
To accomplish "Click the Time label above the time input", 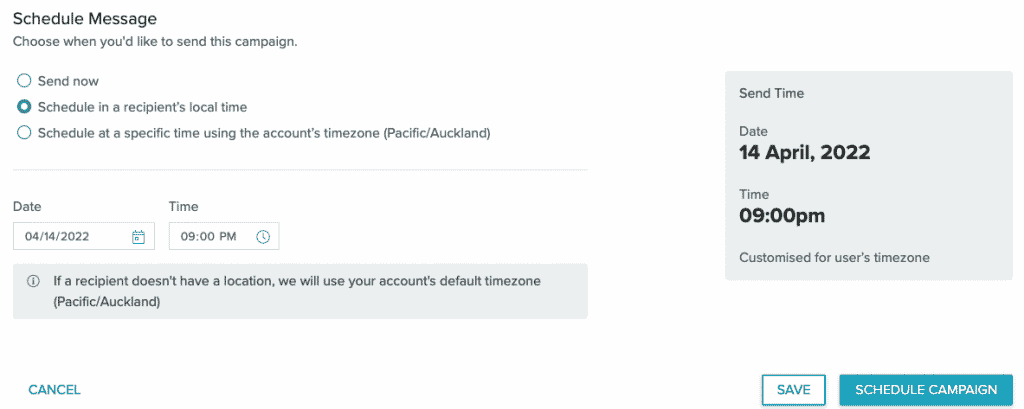I will click(184, 207).
